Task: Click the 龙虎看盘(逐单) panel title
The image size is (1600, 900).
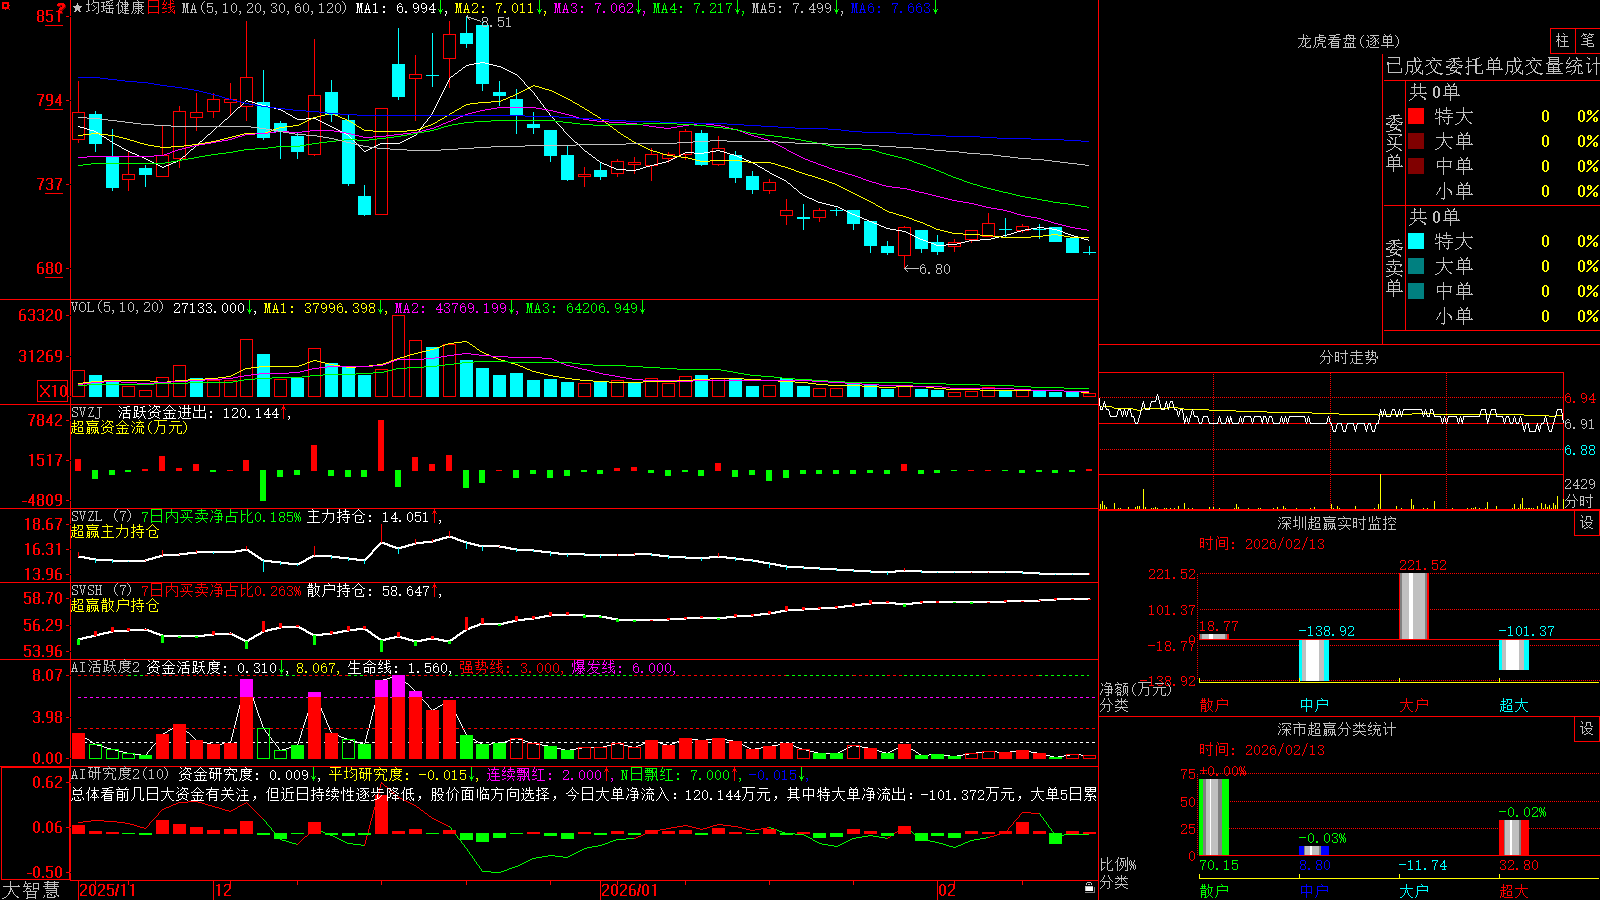Action: tap(1348, 41)
